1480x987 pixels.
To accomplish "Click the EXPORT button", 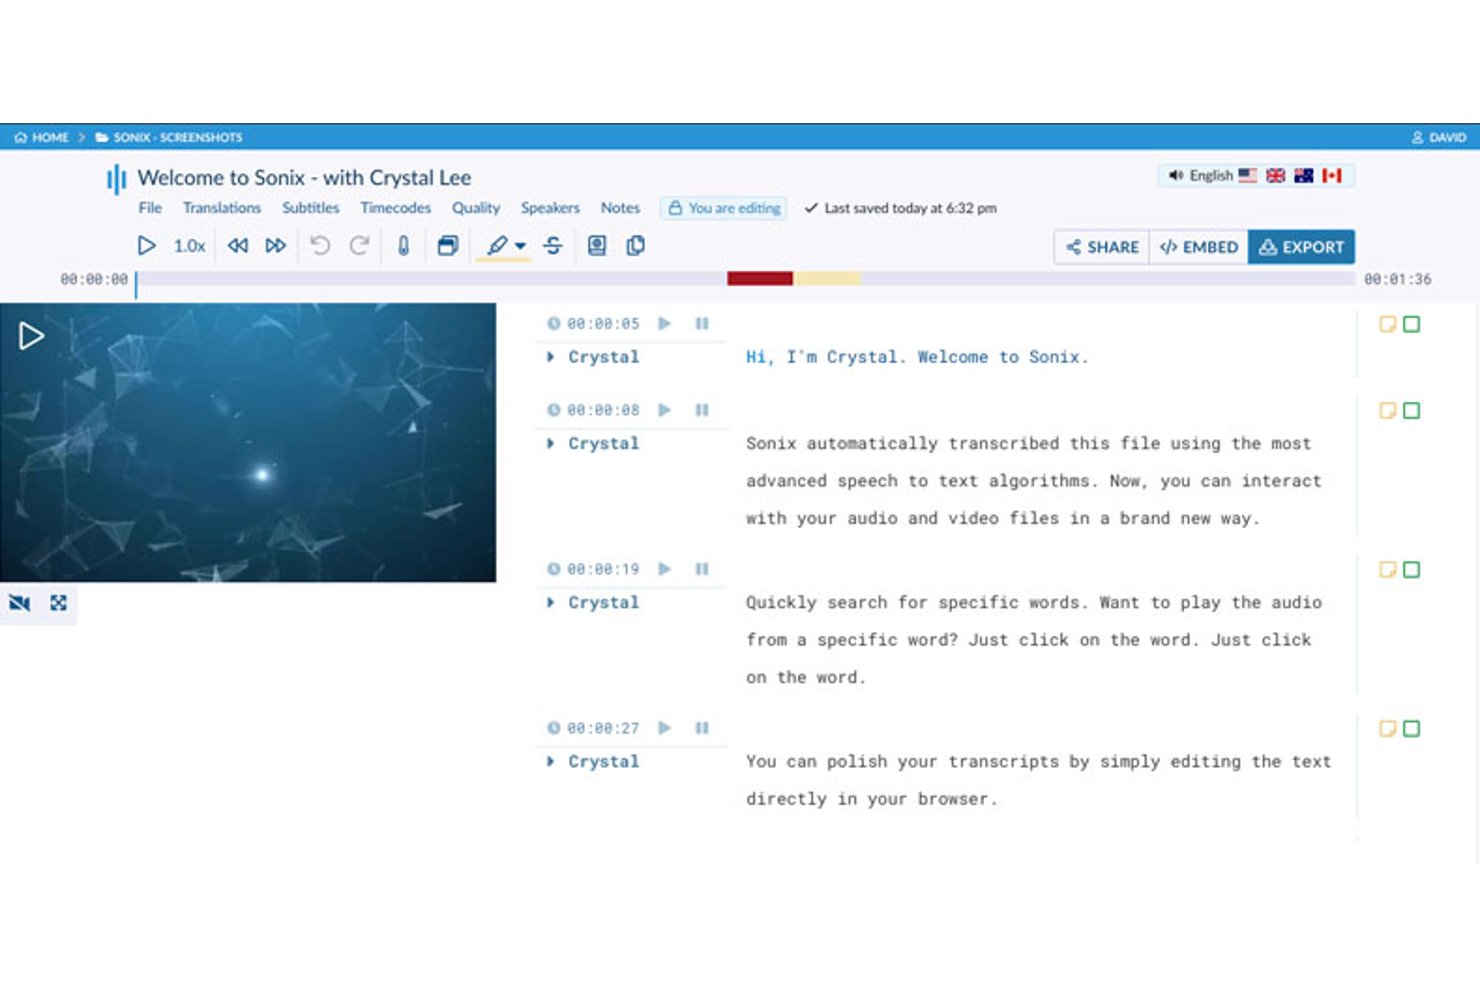I will (x=1301, y=247).
